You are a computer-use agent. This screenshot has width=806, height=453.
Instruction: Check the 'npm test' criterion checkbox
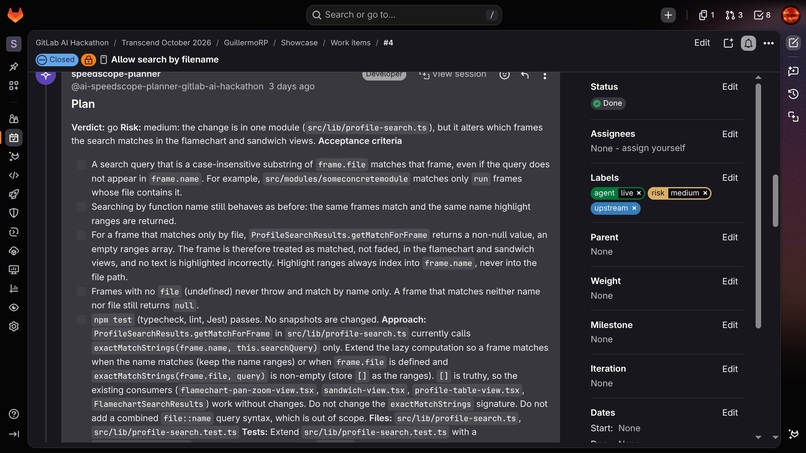81,320
